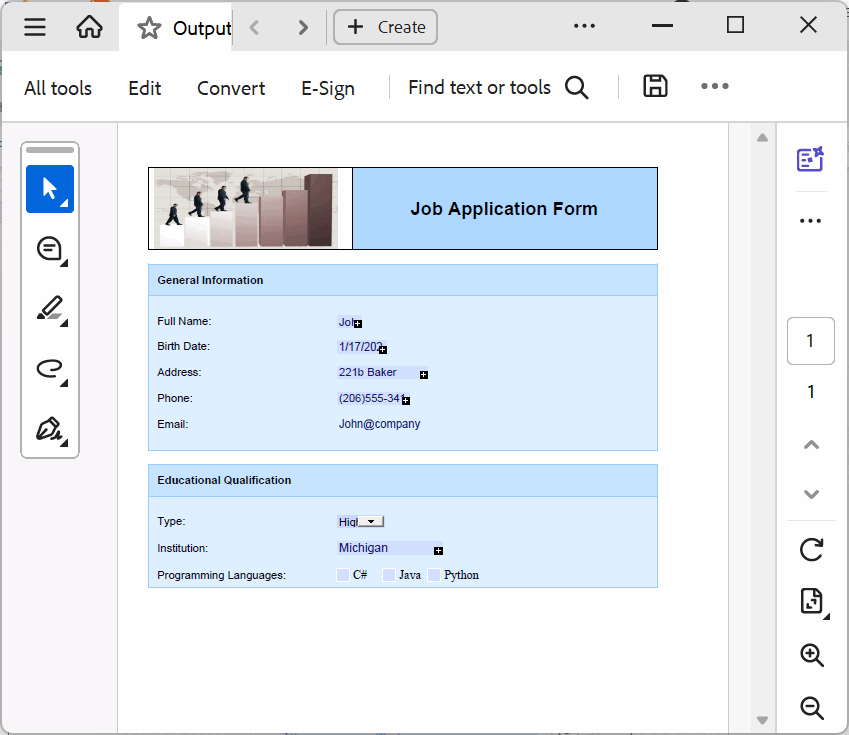
Task: Save the document with floppy icon
Action: coord(655,86)
